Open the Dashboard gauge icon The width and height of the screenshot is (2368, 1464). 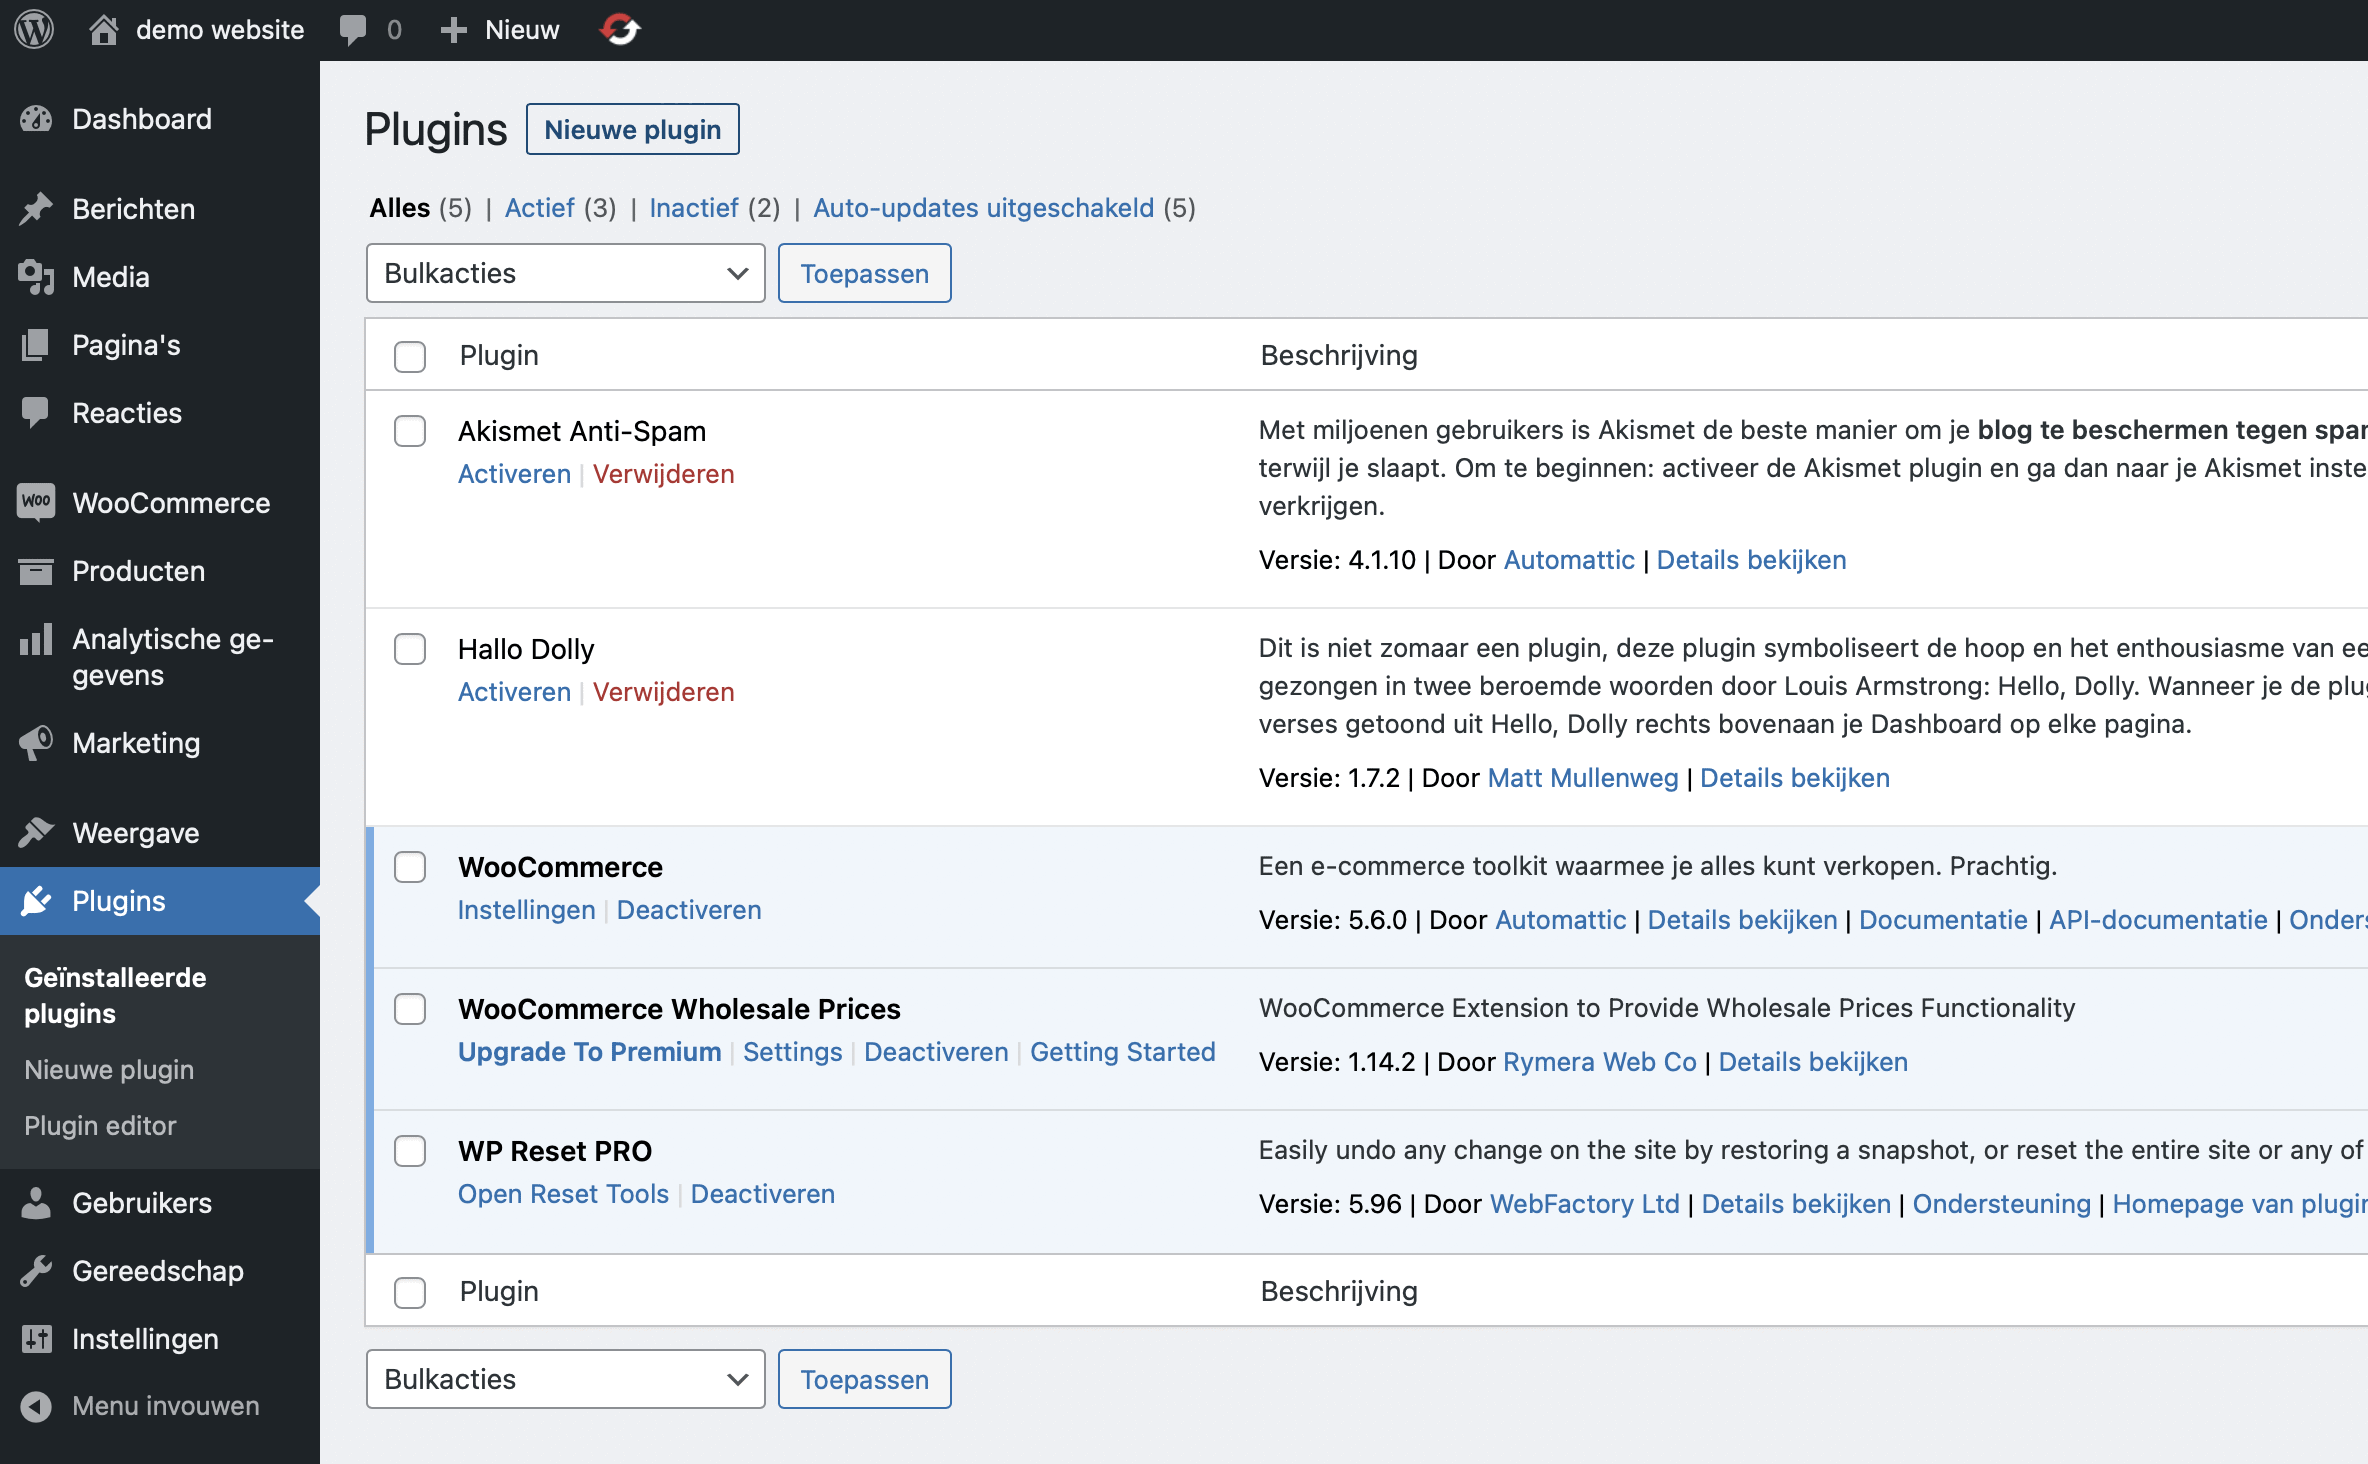pyautogui.click(x=36, y=119)
